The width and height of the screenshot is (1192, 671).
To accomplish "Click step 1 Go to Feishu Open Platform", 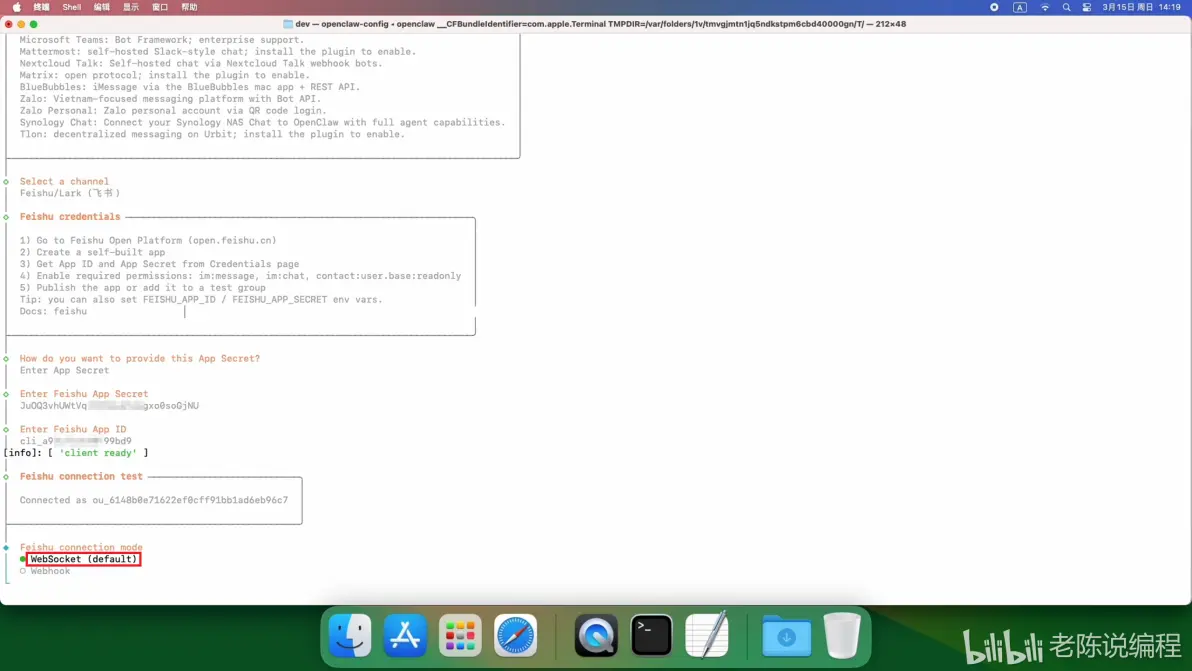I will (148, 240).
